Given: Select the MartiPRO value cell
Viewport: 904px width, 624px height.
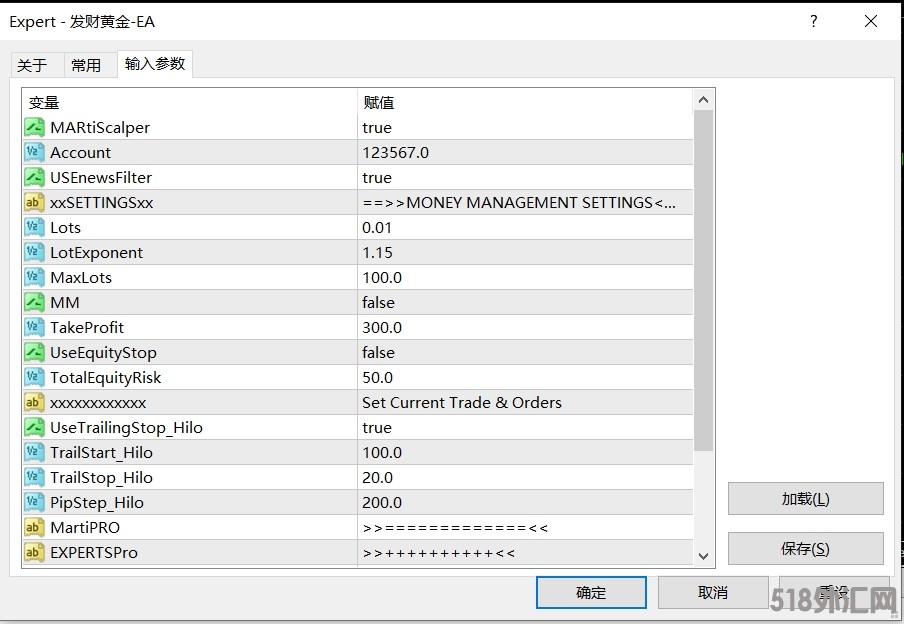Looking at the screenshot, I should 525,527.
